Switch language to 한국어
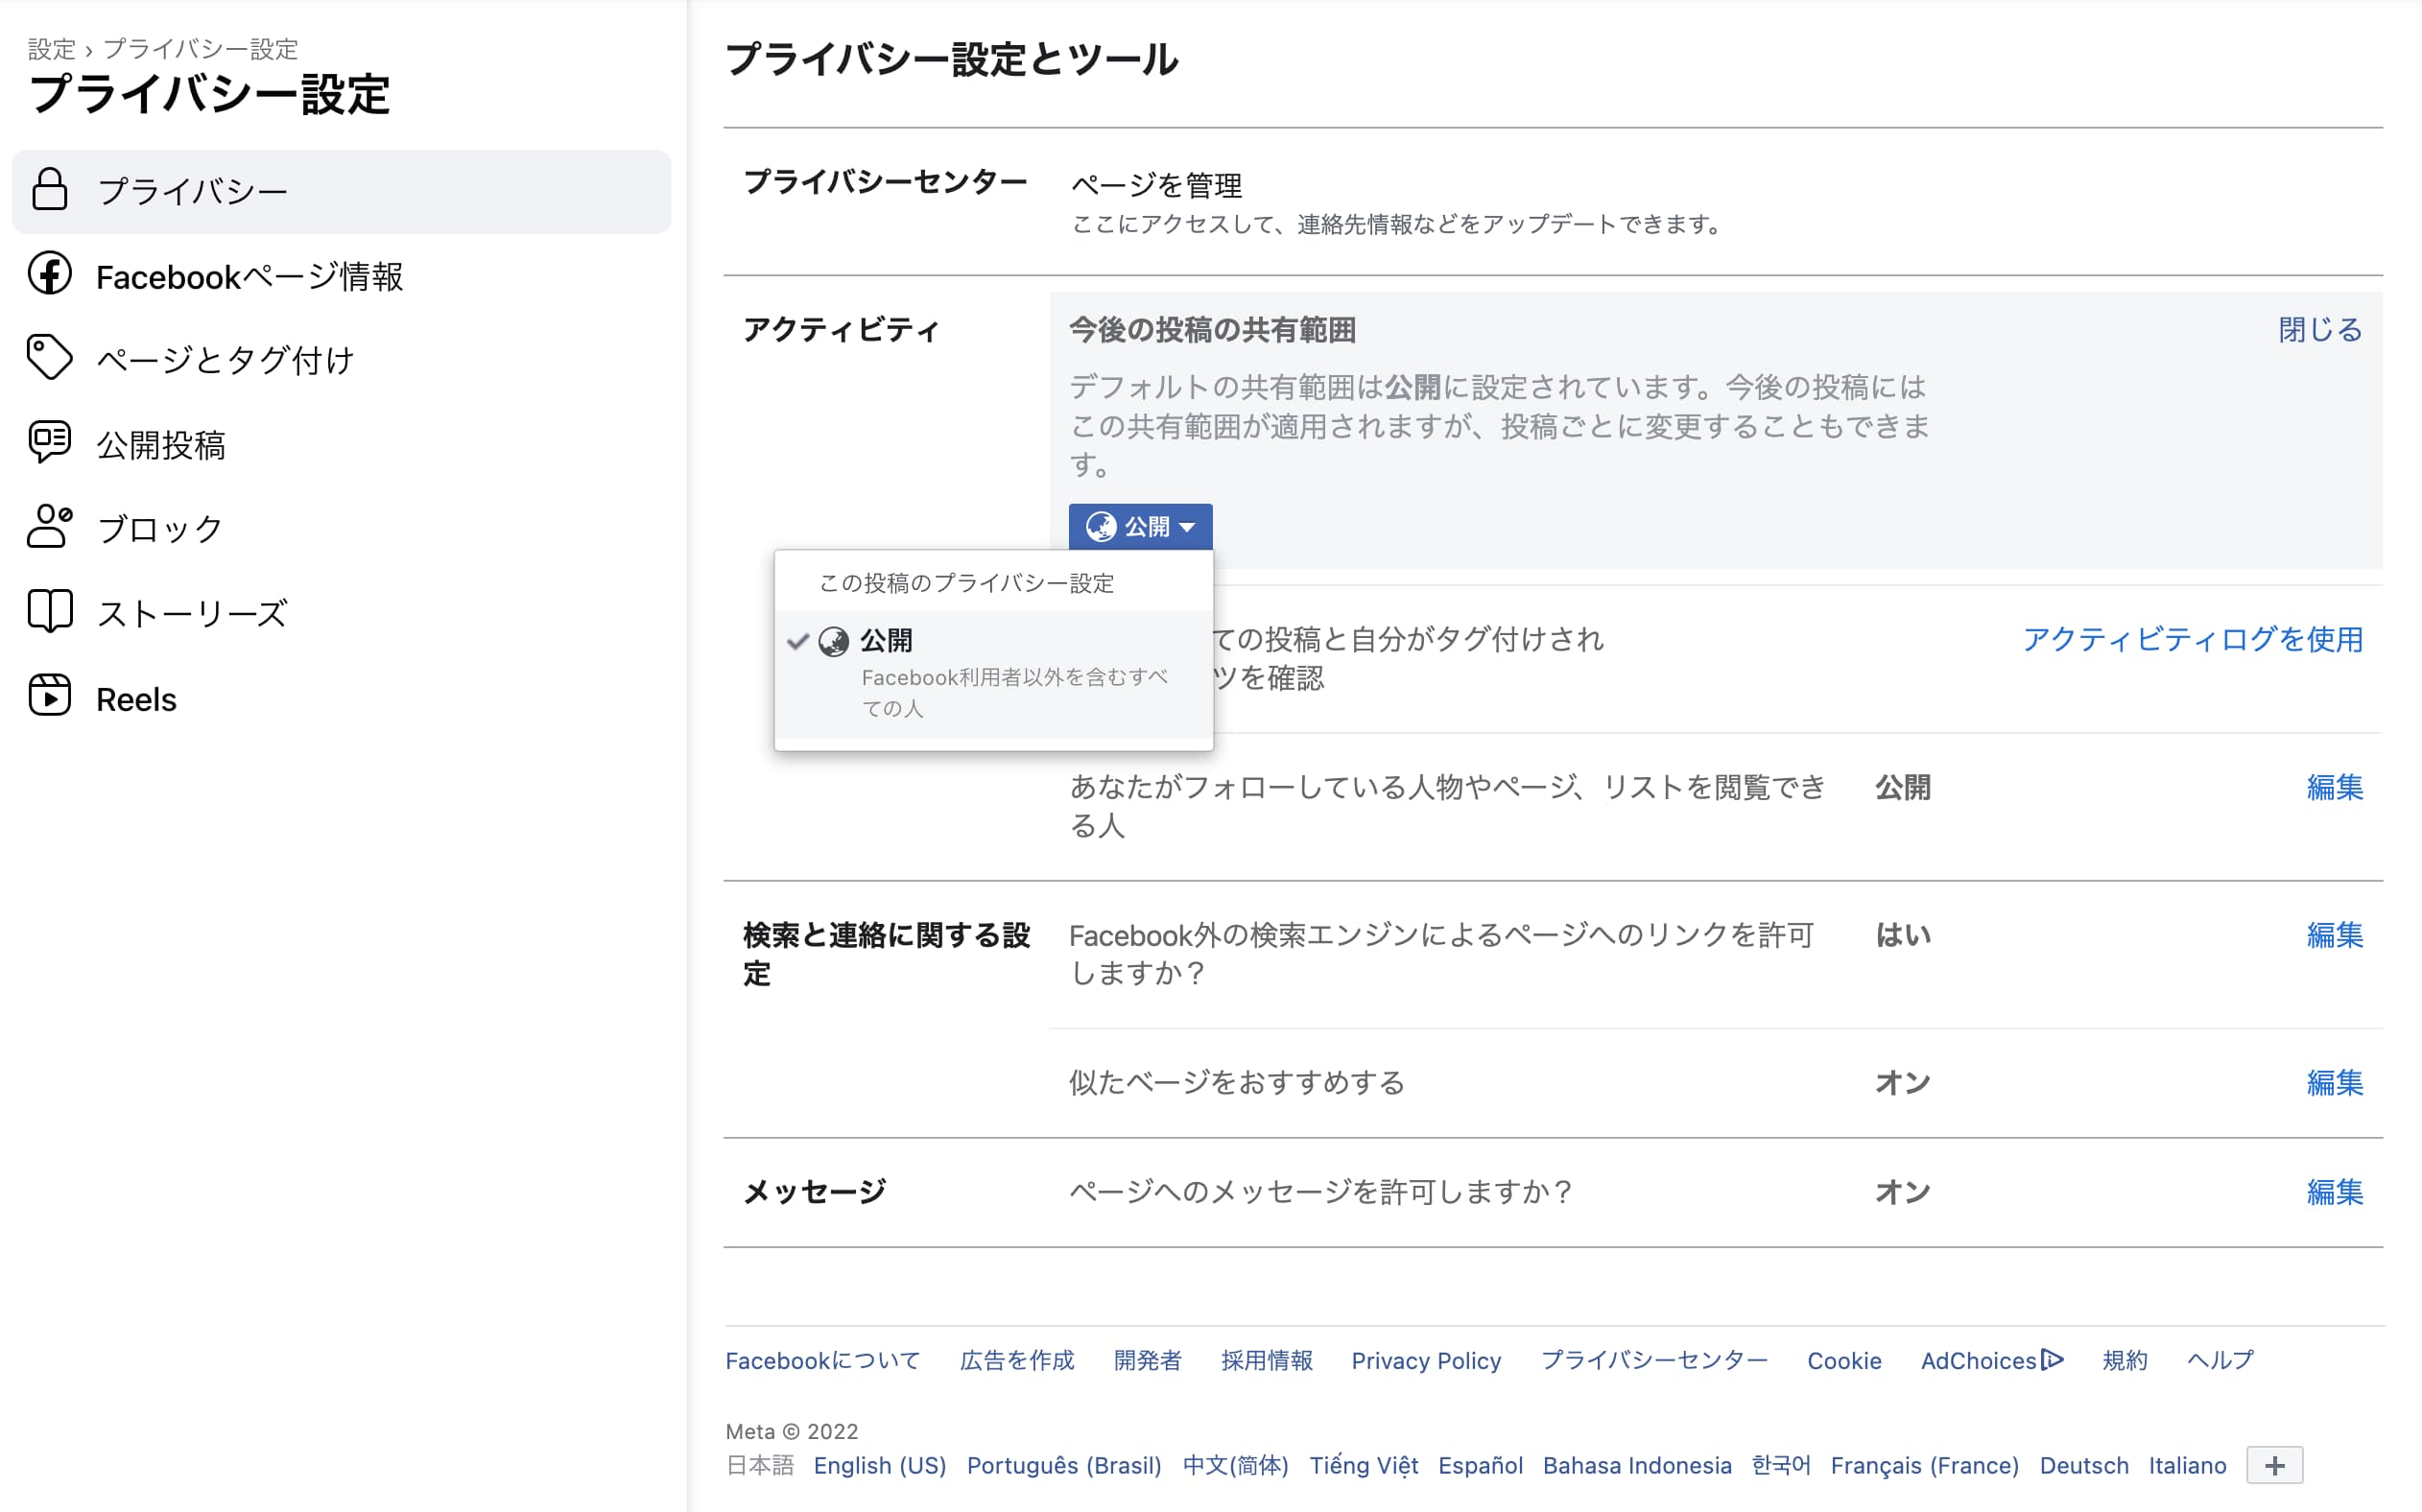 pos(1781,1465)
